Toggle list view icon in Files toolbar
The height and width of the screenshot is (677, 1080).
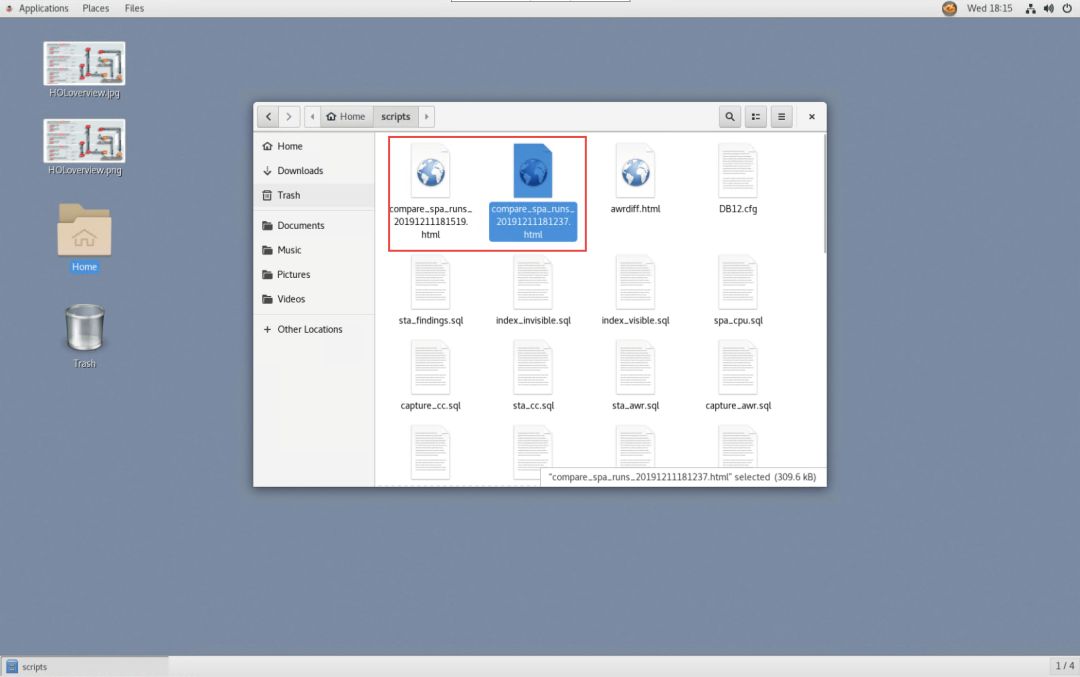[x=756, y=116]
